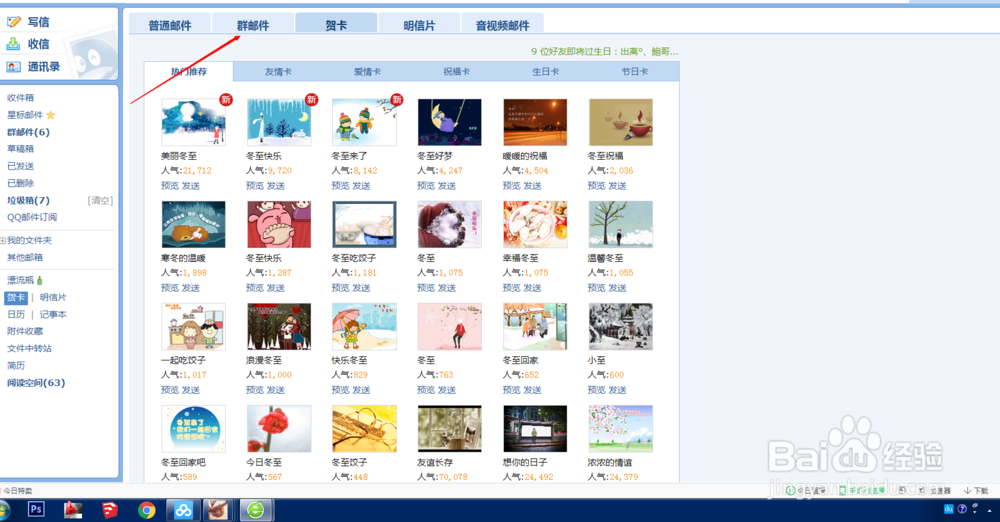Open 记事本 in the sidebar
Viewport: 1000px width, 522px height.
(53, 315)
